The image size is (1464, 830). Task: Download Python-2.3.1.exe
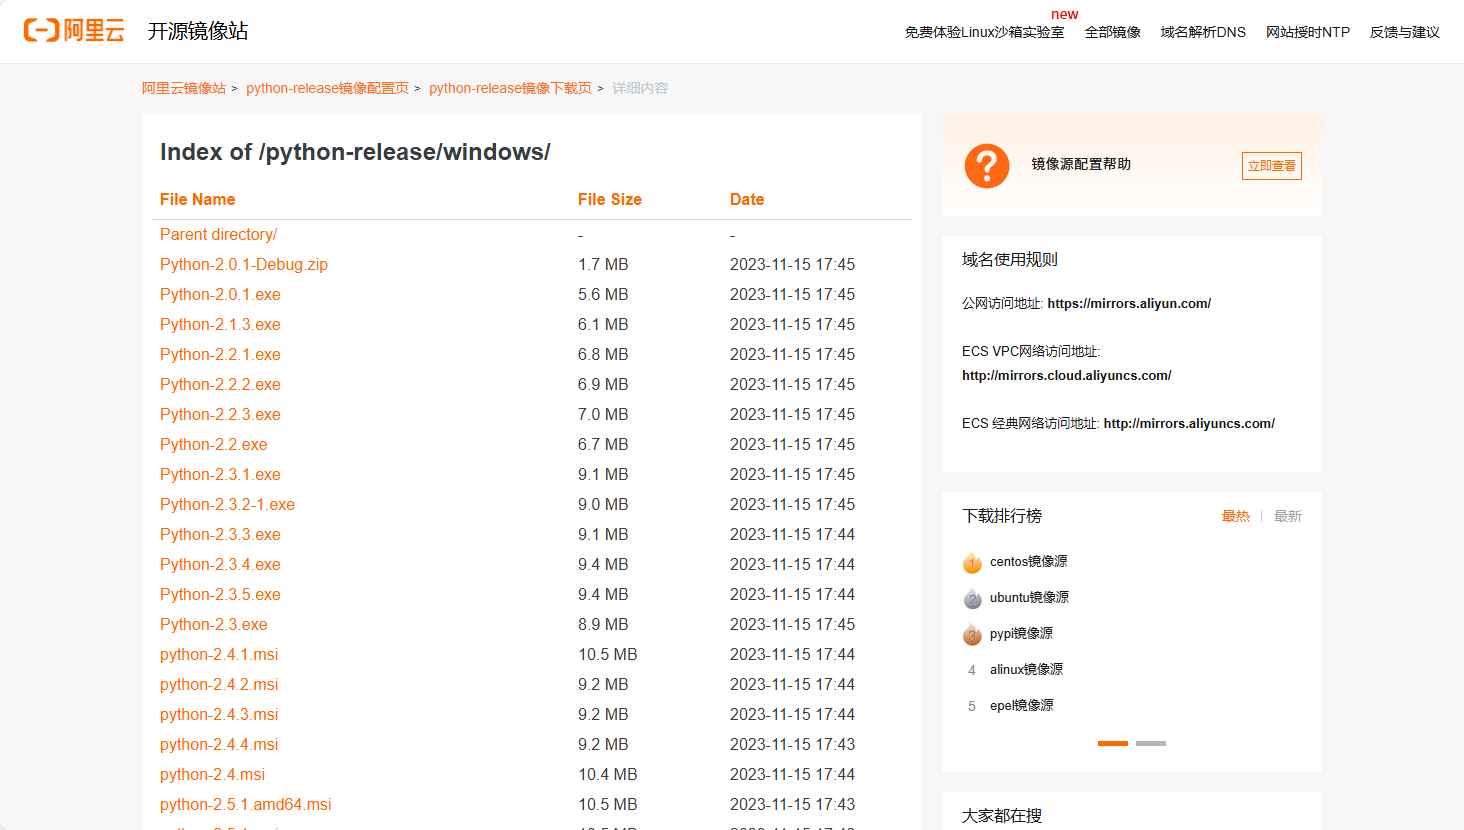point(220,474)
